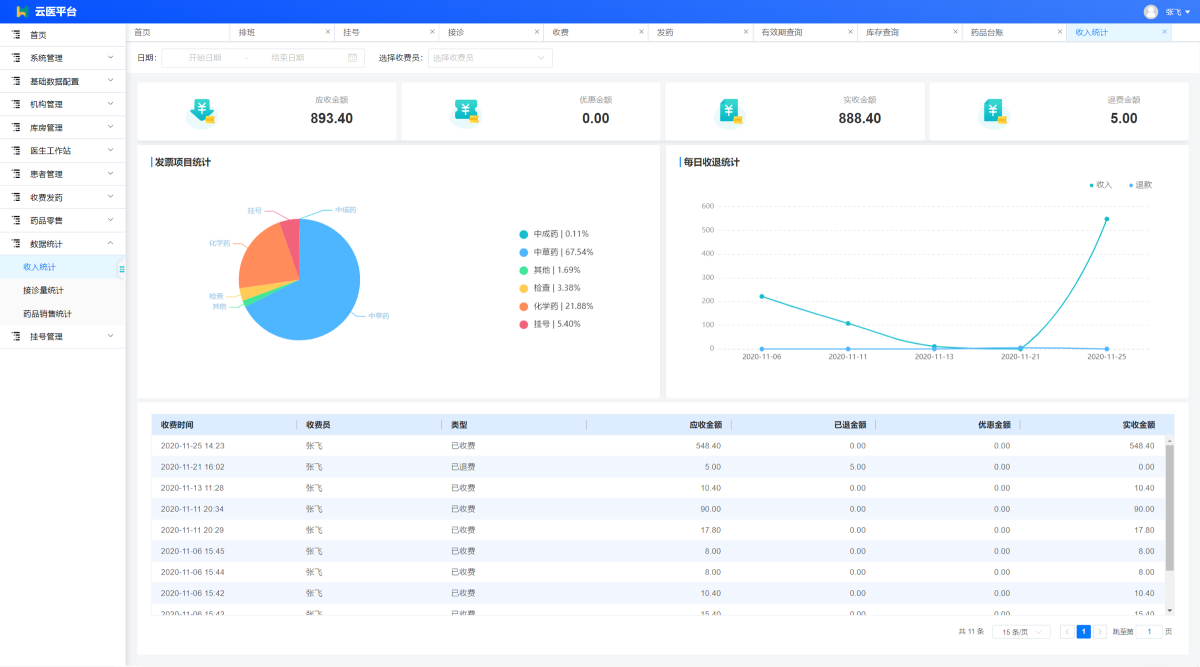Open 接诊量统计 in the sidebar

click(x=43, y=290)
